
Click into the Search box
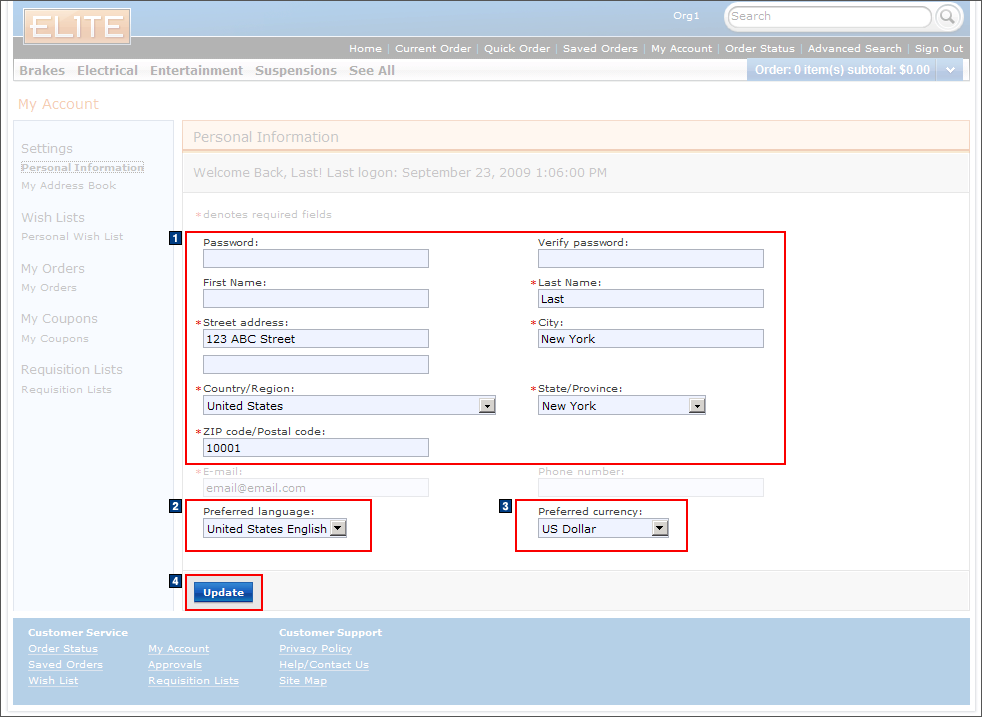point(830,16)
